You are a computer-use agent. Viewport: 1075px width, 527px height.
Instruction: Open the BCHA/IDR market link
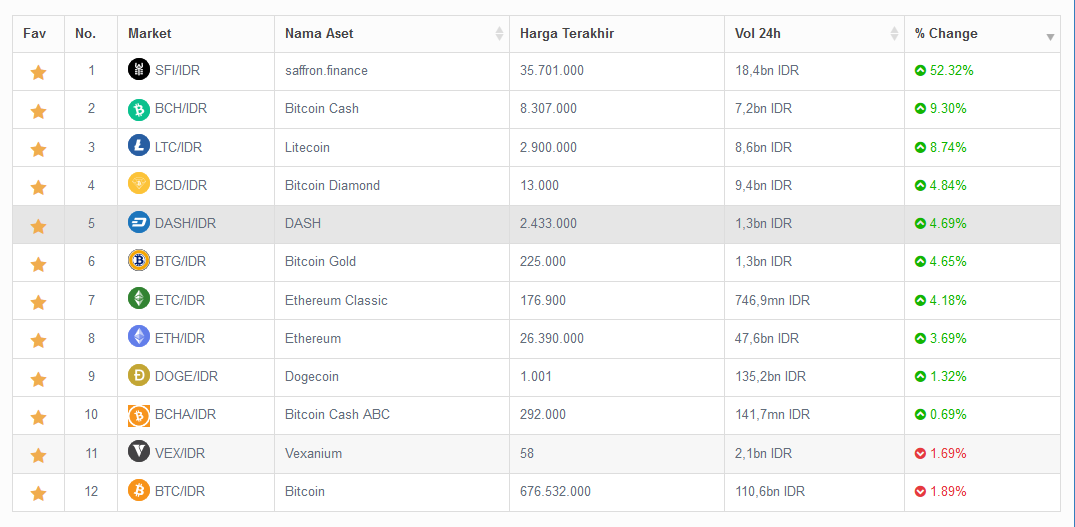click(185, 415)
